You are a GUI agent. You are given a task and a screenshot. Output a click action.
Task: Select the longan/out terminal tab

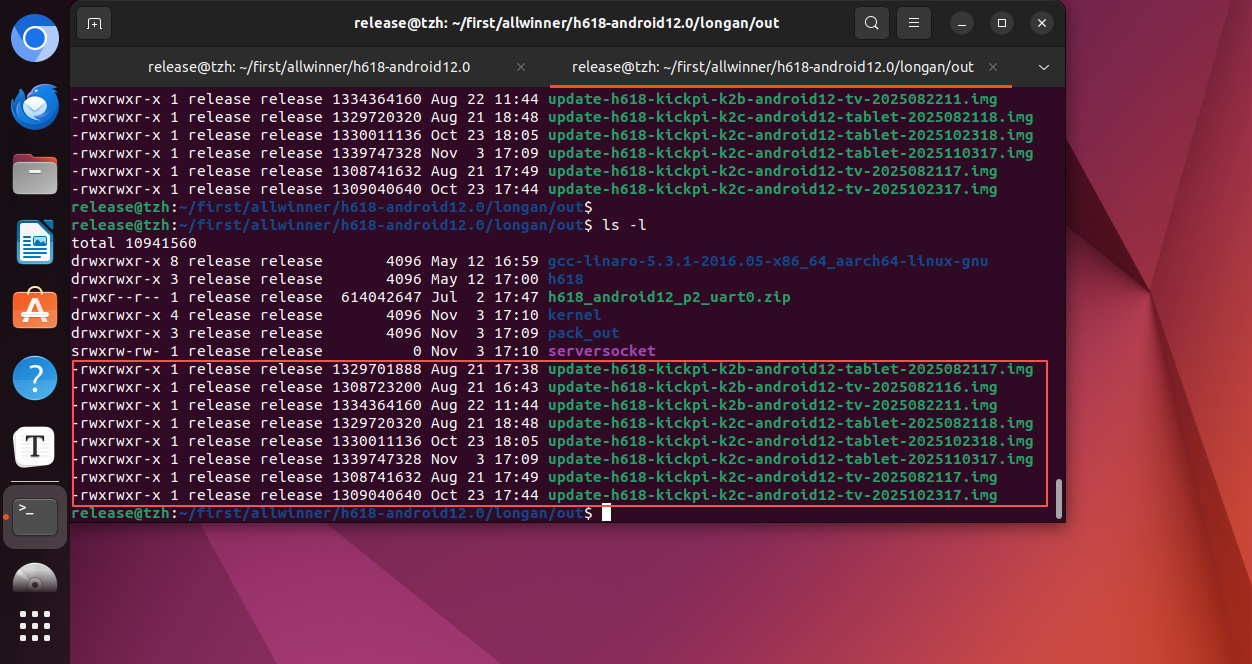pos(772,67)
